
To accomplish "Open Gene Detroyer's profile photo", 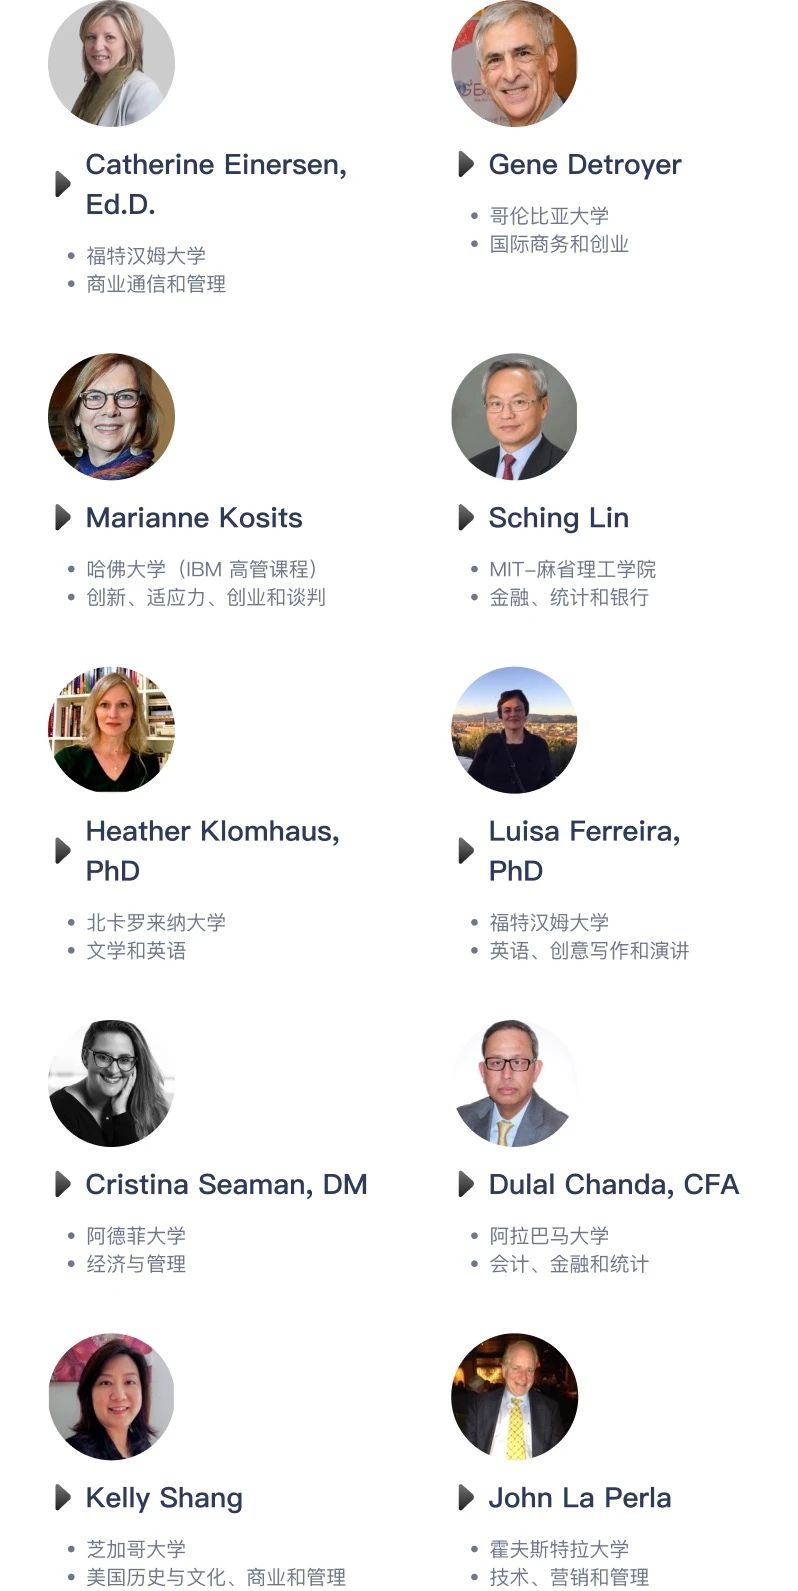I will [514, 63].
